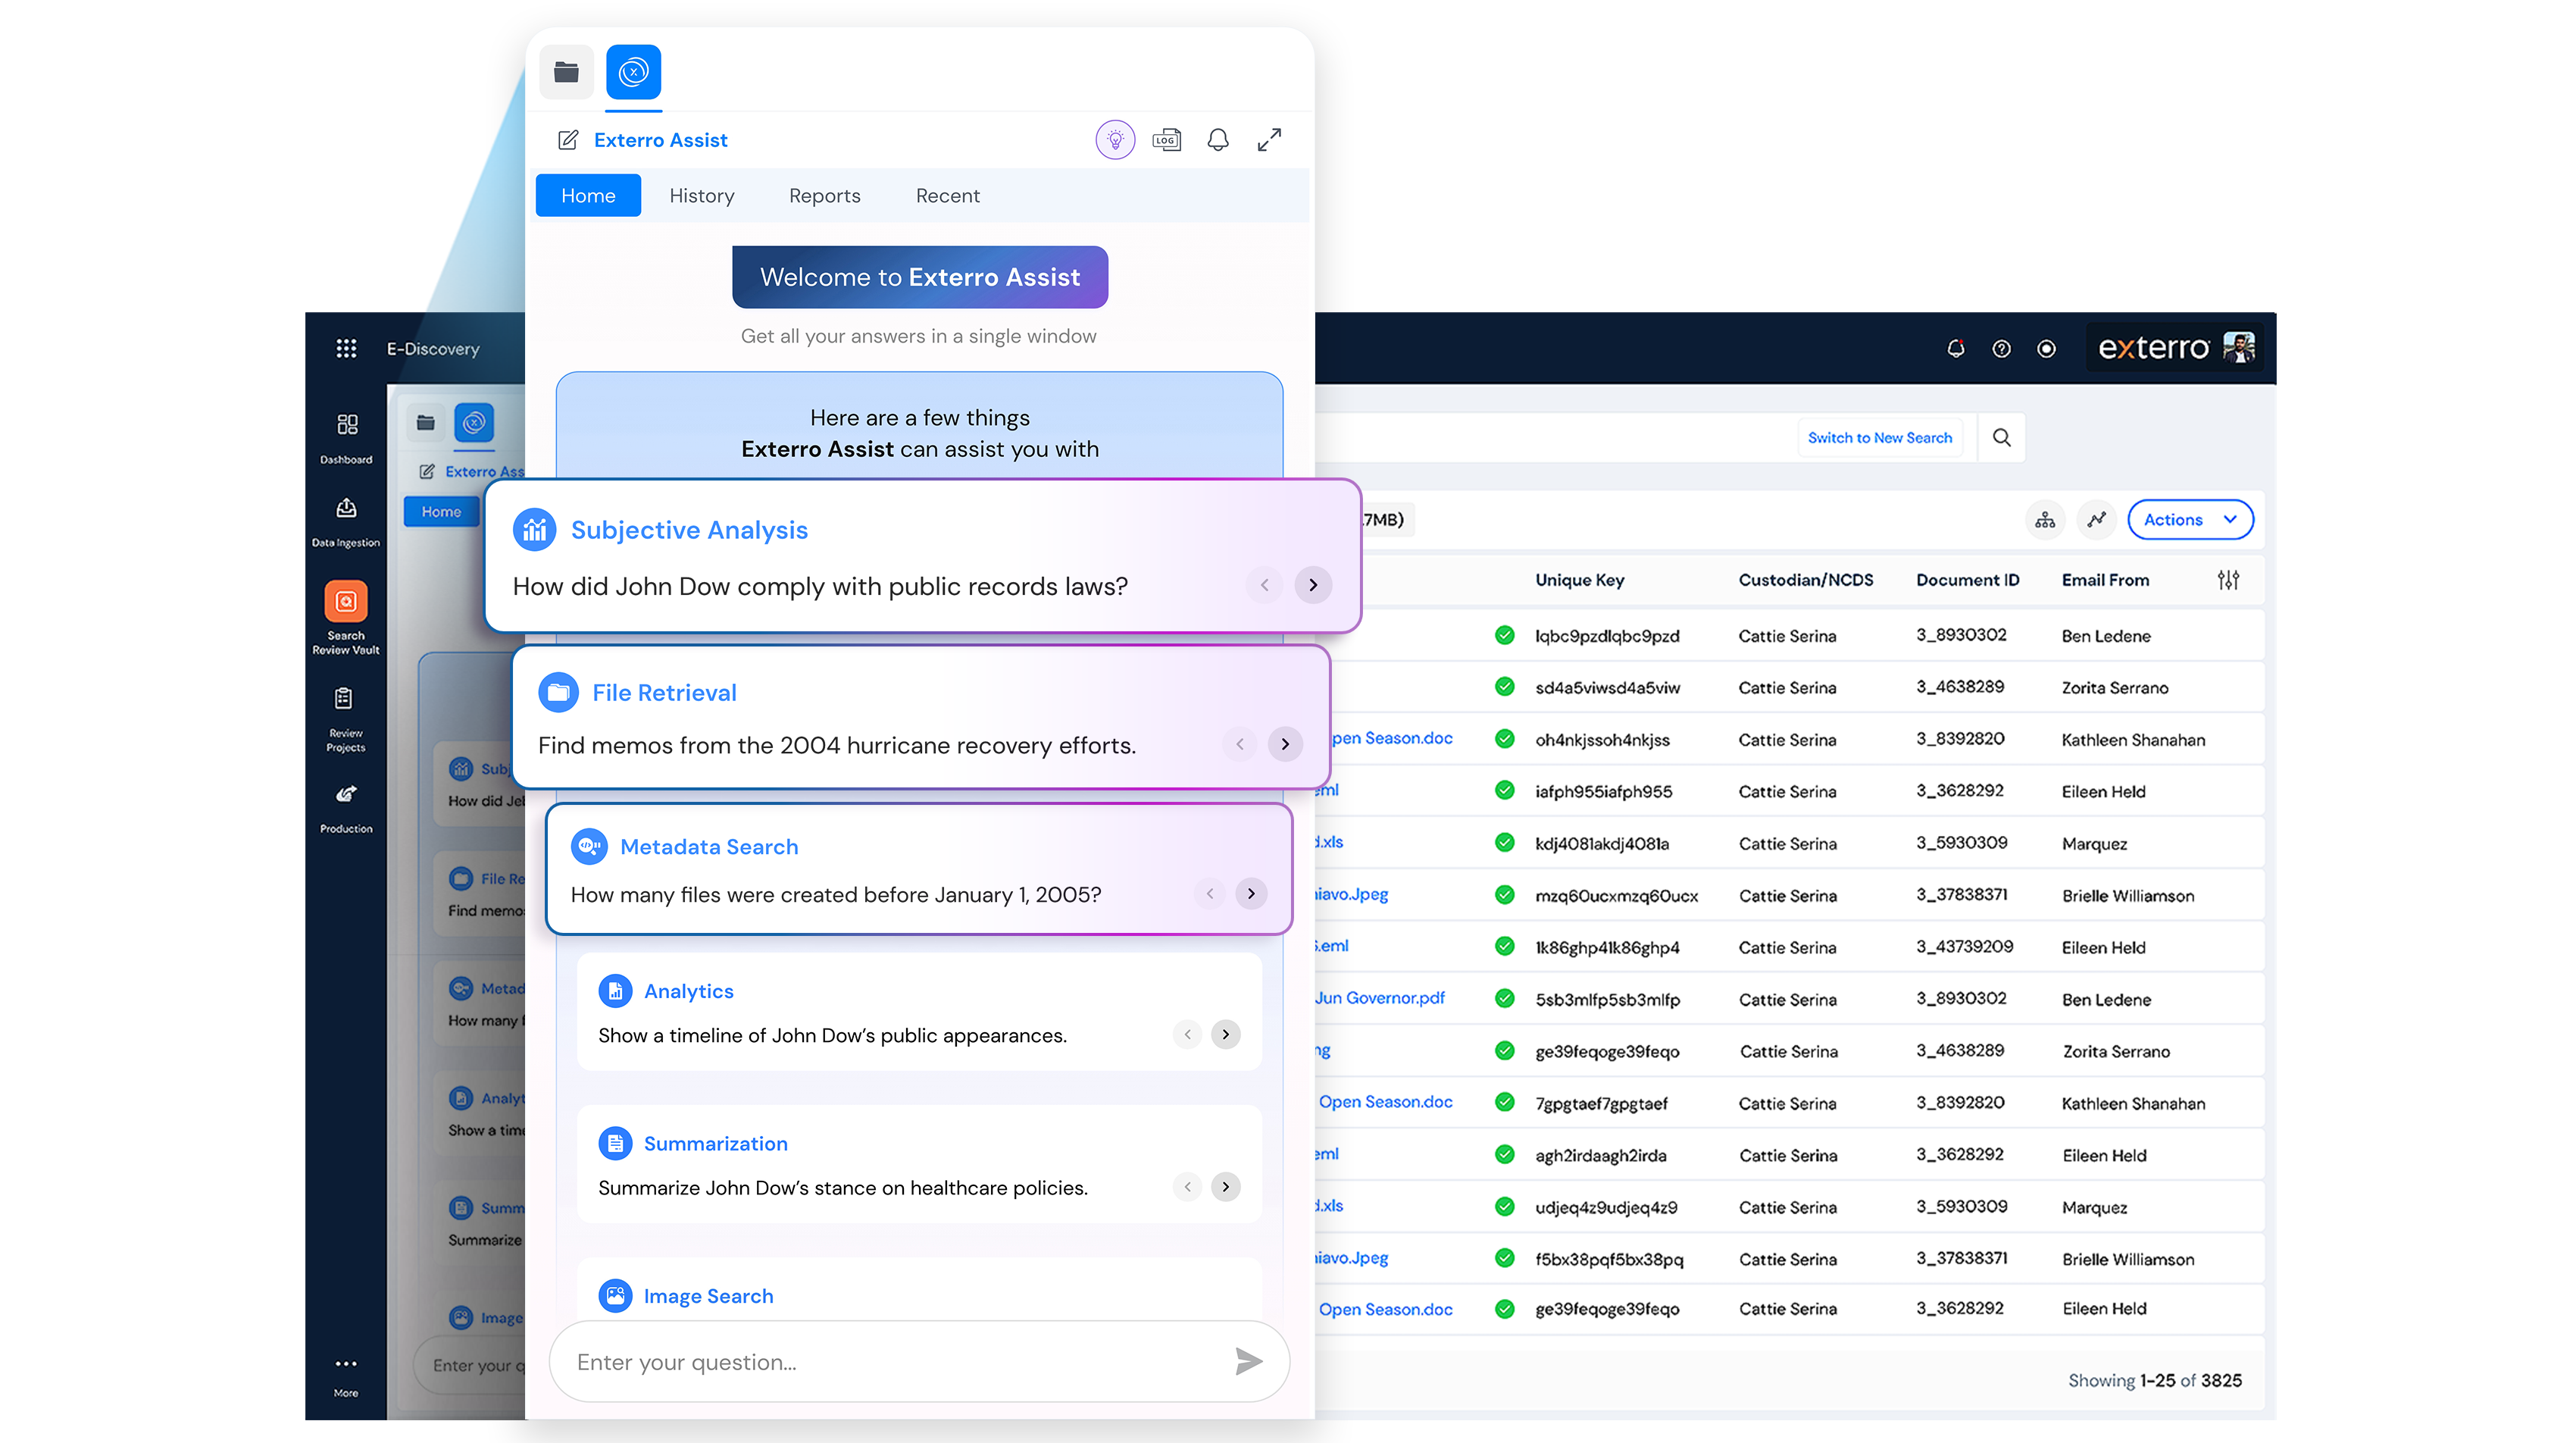This screenshot has height=1443, width=2576.
Task: Click Switch to New Search button
Action: click(1879, 438)
